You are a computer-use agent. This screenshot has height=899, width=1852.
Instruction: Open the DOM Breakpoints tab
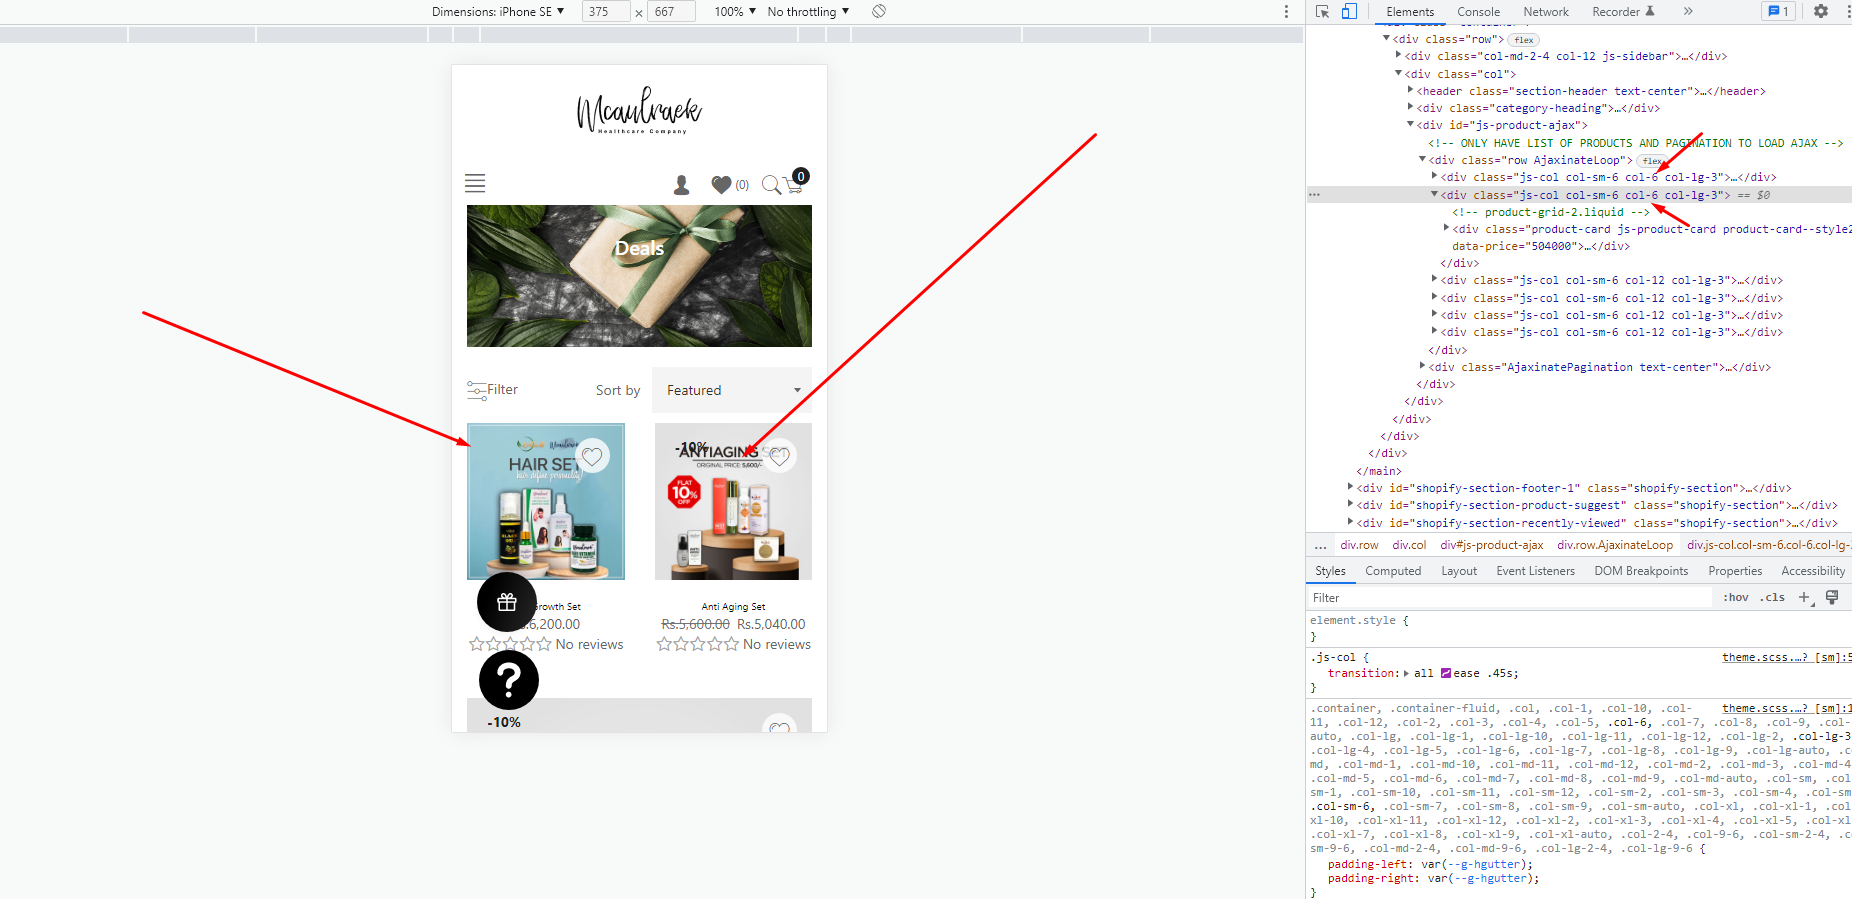pos(1641,571)
